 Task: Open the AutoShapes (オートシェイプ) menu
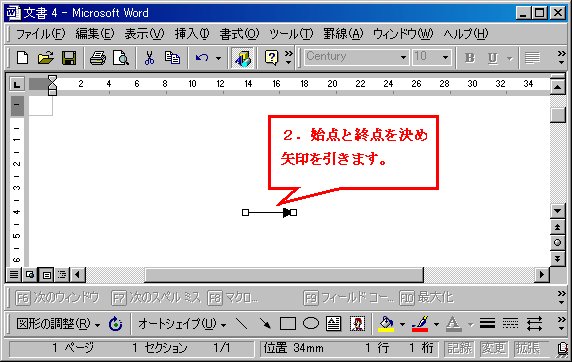point(182,324)
